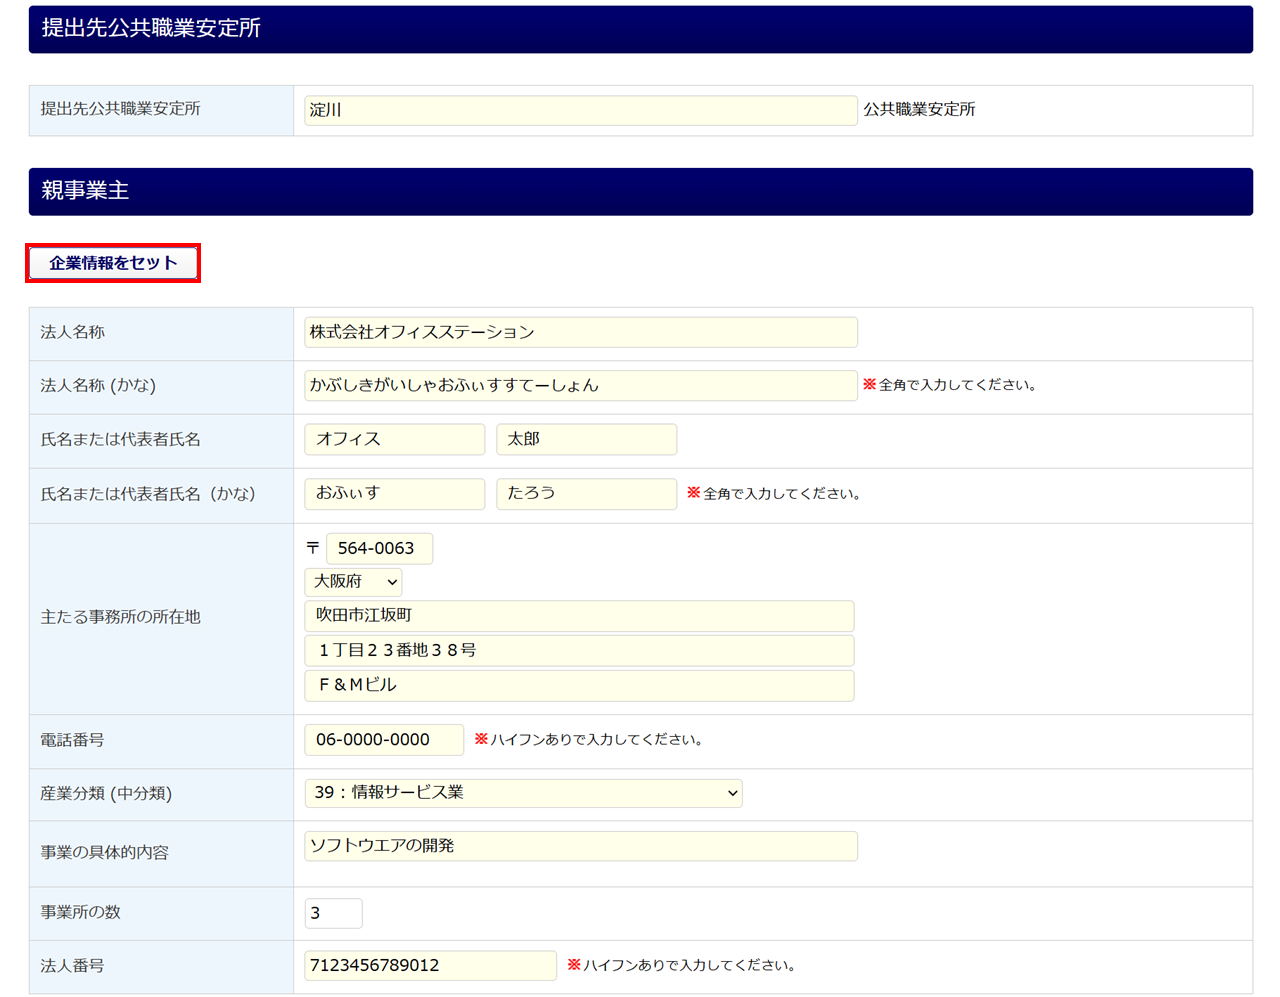This screenshot has width=1280, height=997.
Task: Click the 提出先公共職業安定所 section header bar
Action: [x=640, y=29]
